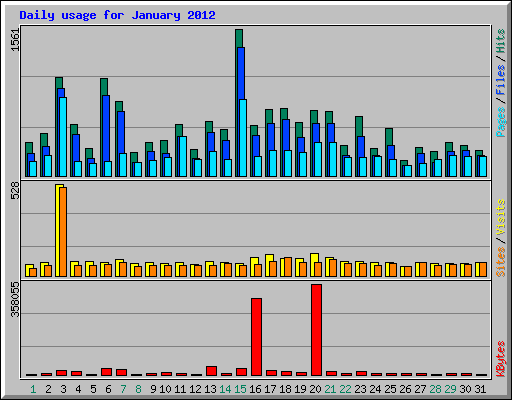Select green day label 14 on the x-axis

[225, 389]
